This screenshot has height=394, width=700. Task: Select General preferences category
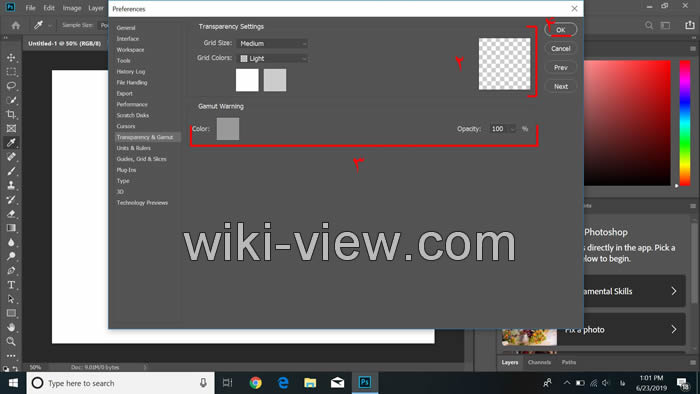click(126, 28)
